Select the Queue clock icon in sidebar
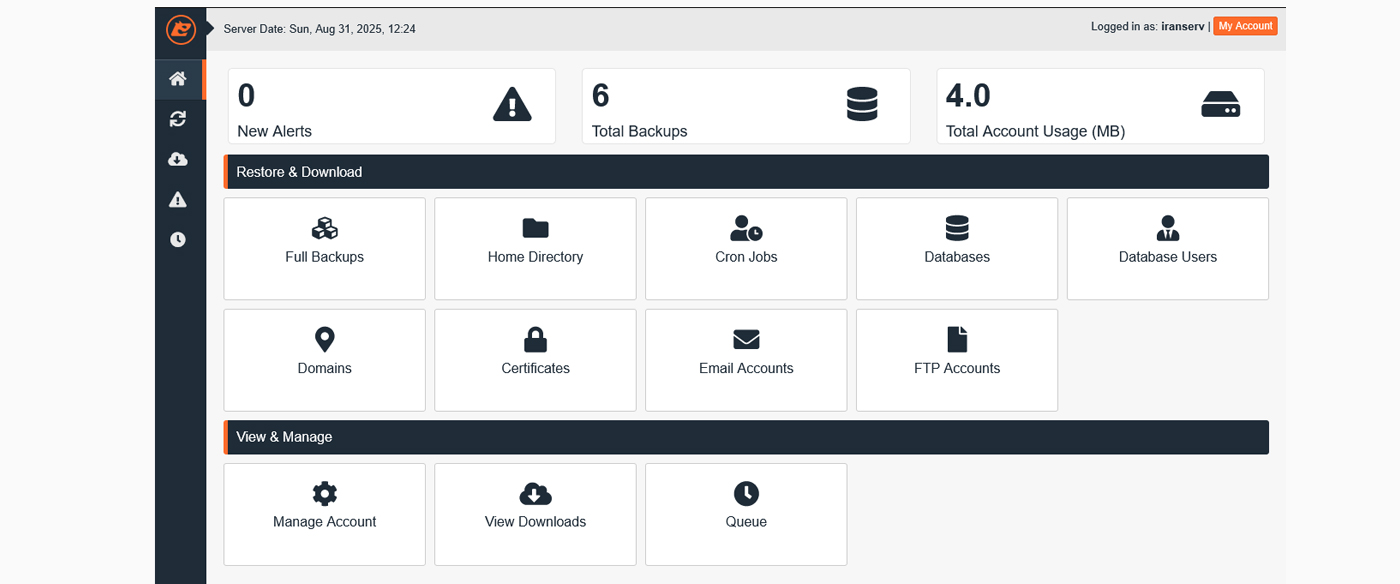 click(178, 238)
